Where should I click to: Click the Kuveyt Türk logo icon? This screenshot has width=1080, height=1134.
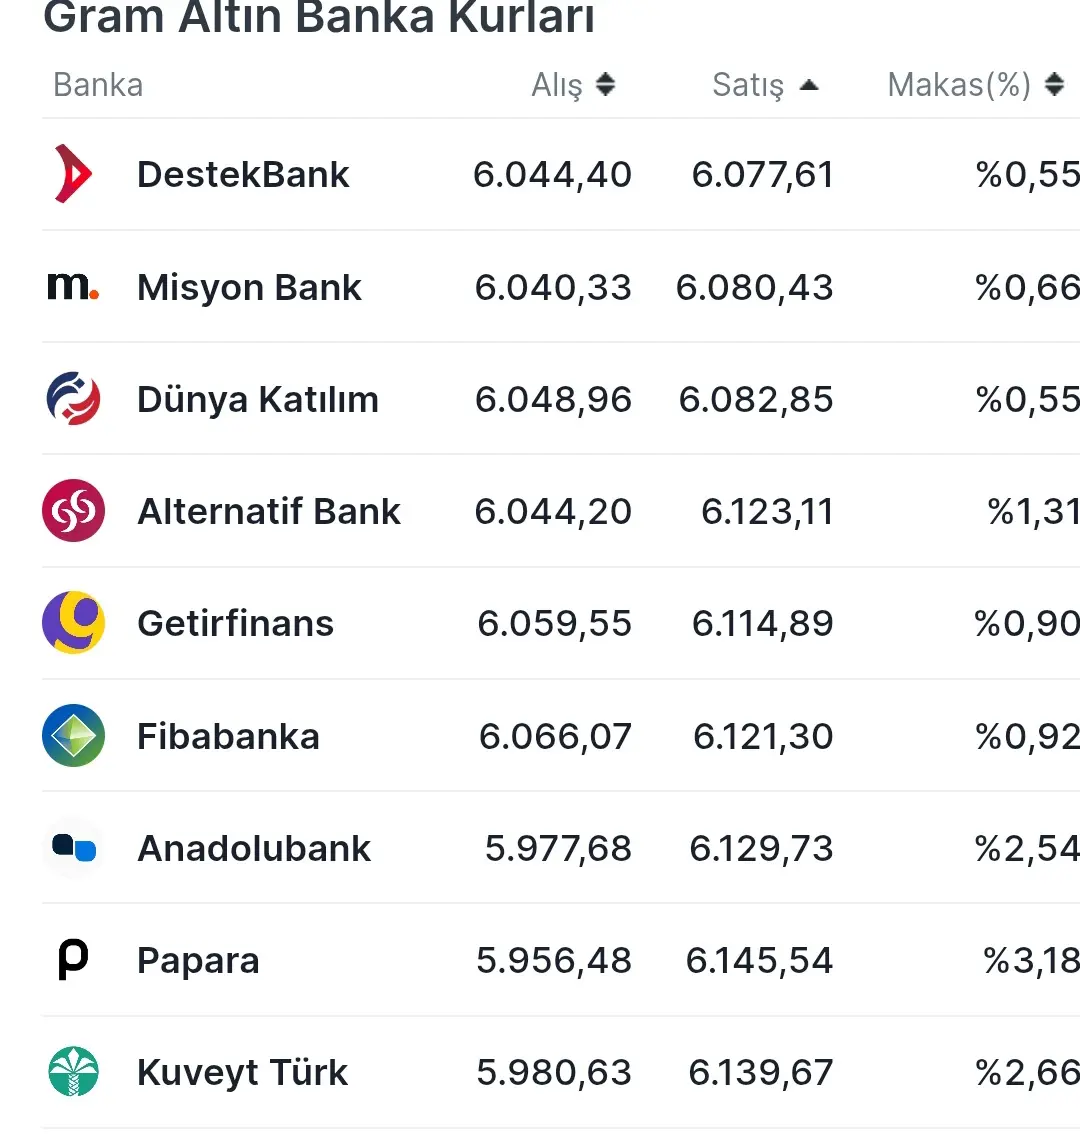click(x=73, y=1072)
